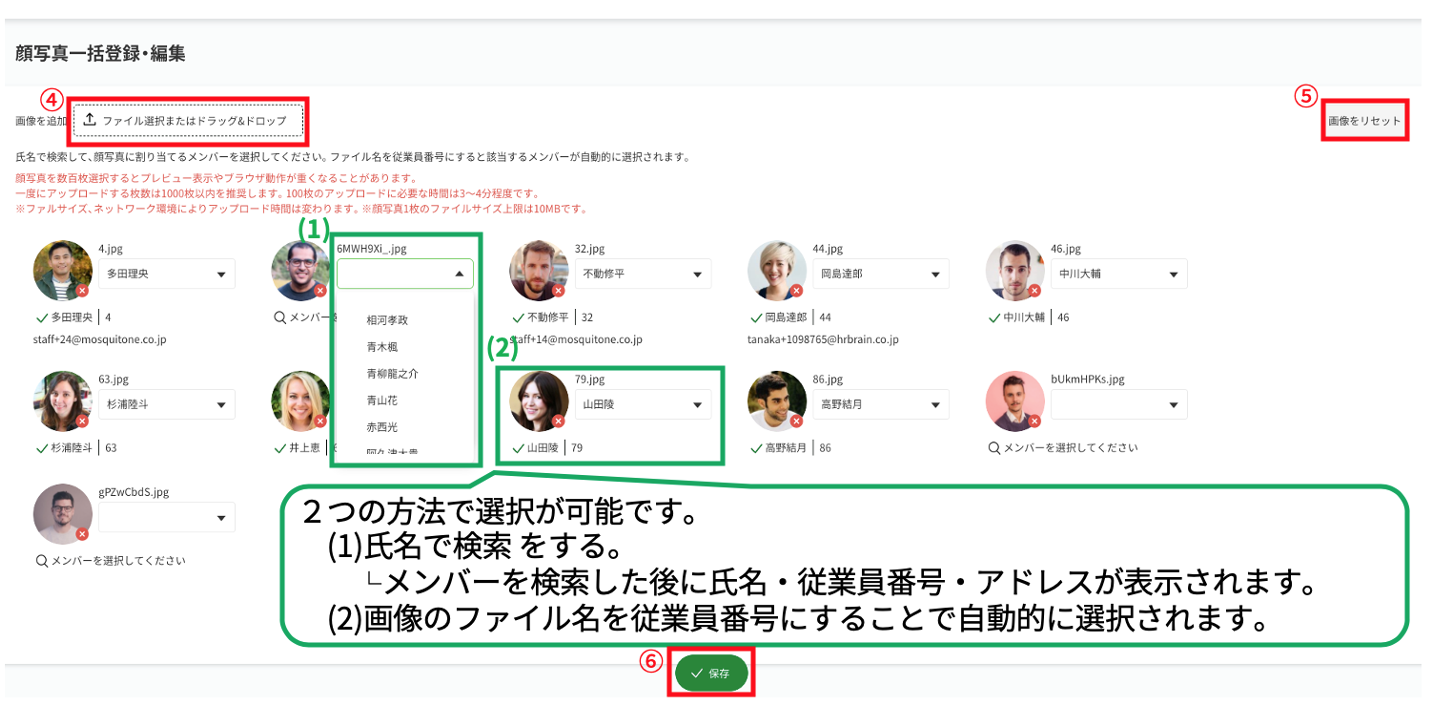Open the empty member dropdown for bUkmHPKs.jpg

tap(1118, 405)
